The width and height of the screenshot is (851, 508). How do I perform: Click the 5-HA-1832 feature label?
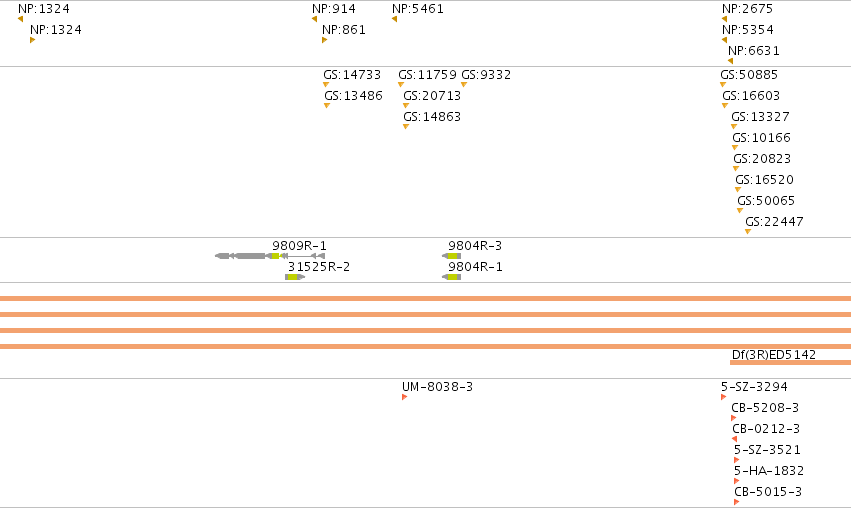tap(769, 471)
